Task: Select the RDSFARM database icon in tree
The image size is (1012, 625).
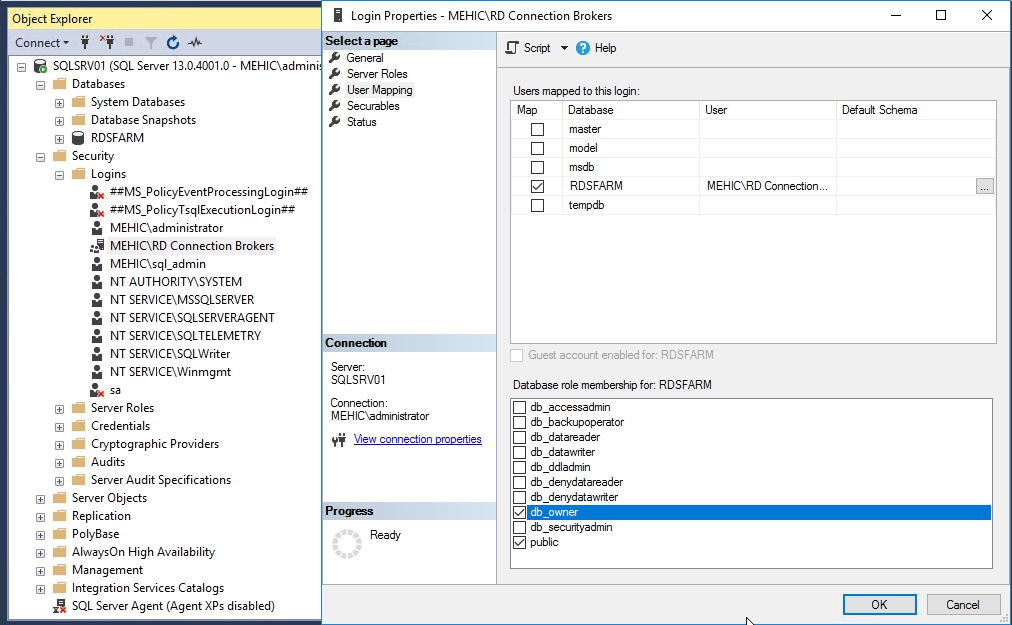Action: (78, 138)
